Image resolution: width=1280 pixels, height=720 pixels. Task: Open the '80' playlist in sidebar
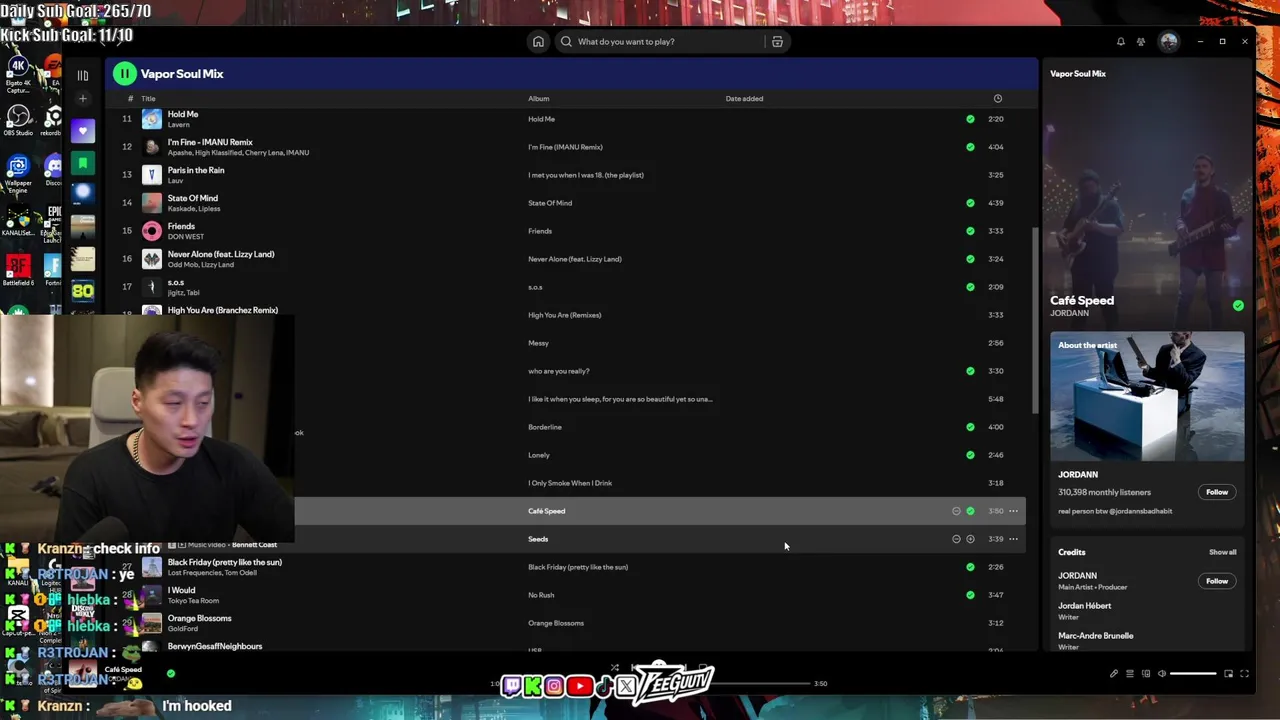coord(83,291)
